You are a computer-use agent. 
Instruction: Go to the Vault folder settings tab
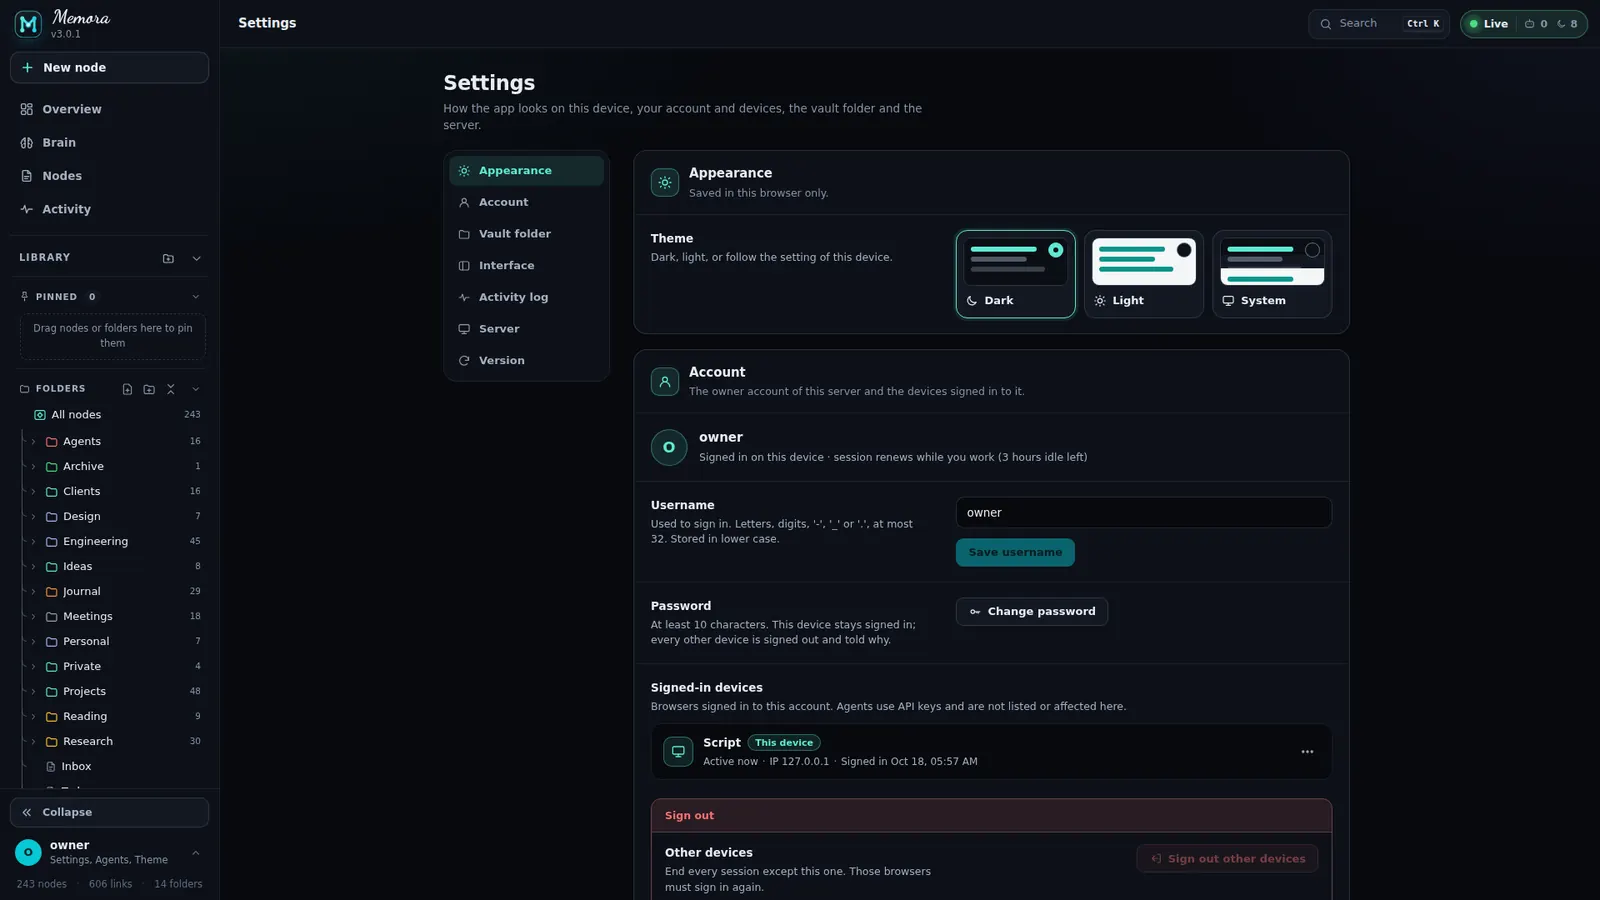tap(526, 234)
